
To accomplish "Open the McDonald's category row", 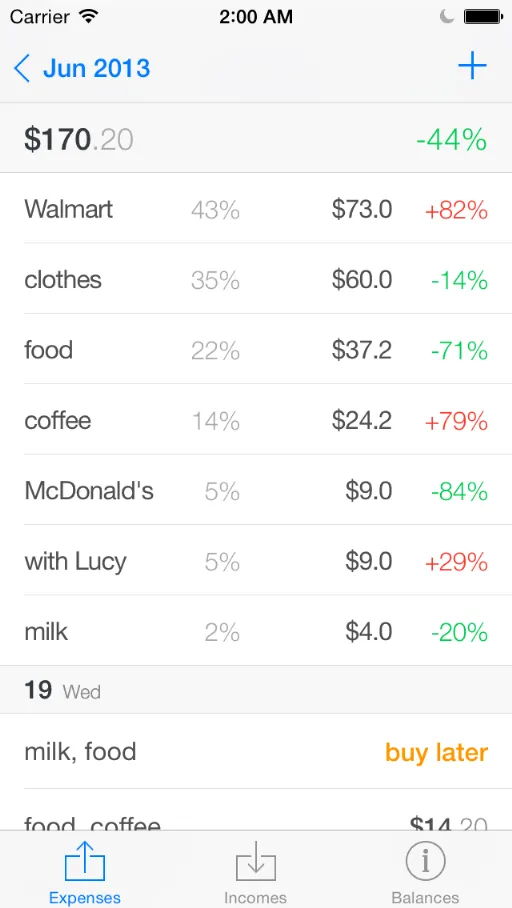I will pyautogui.click(x=256, y=490).
